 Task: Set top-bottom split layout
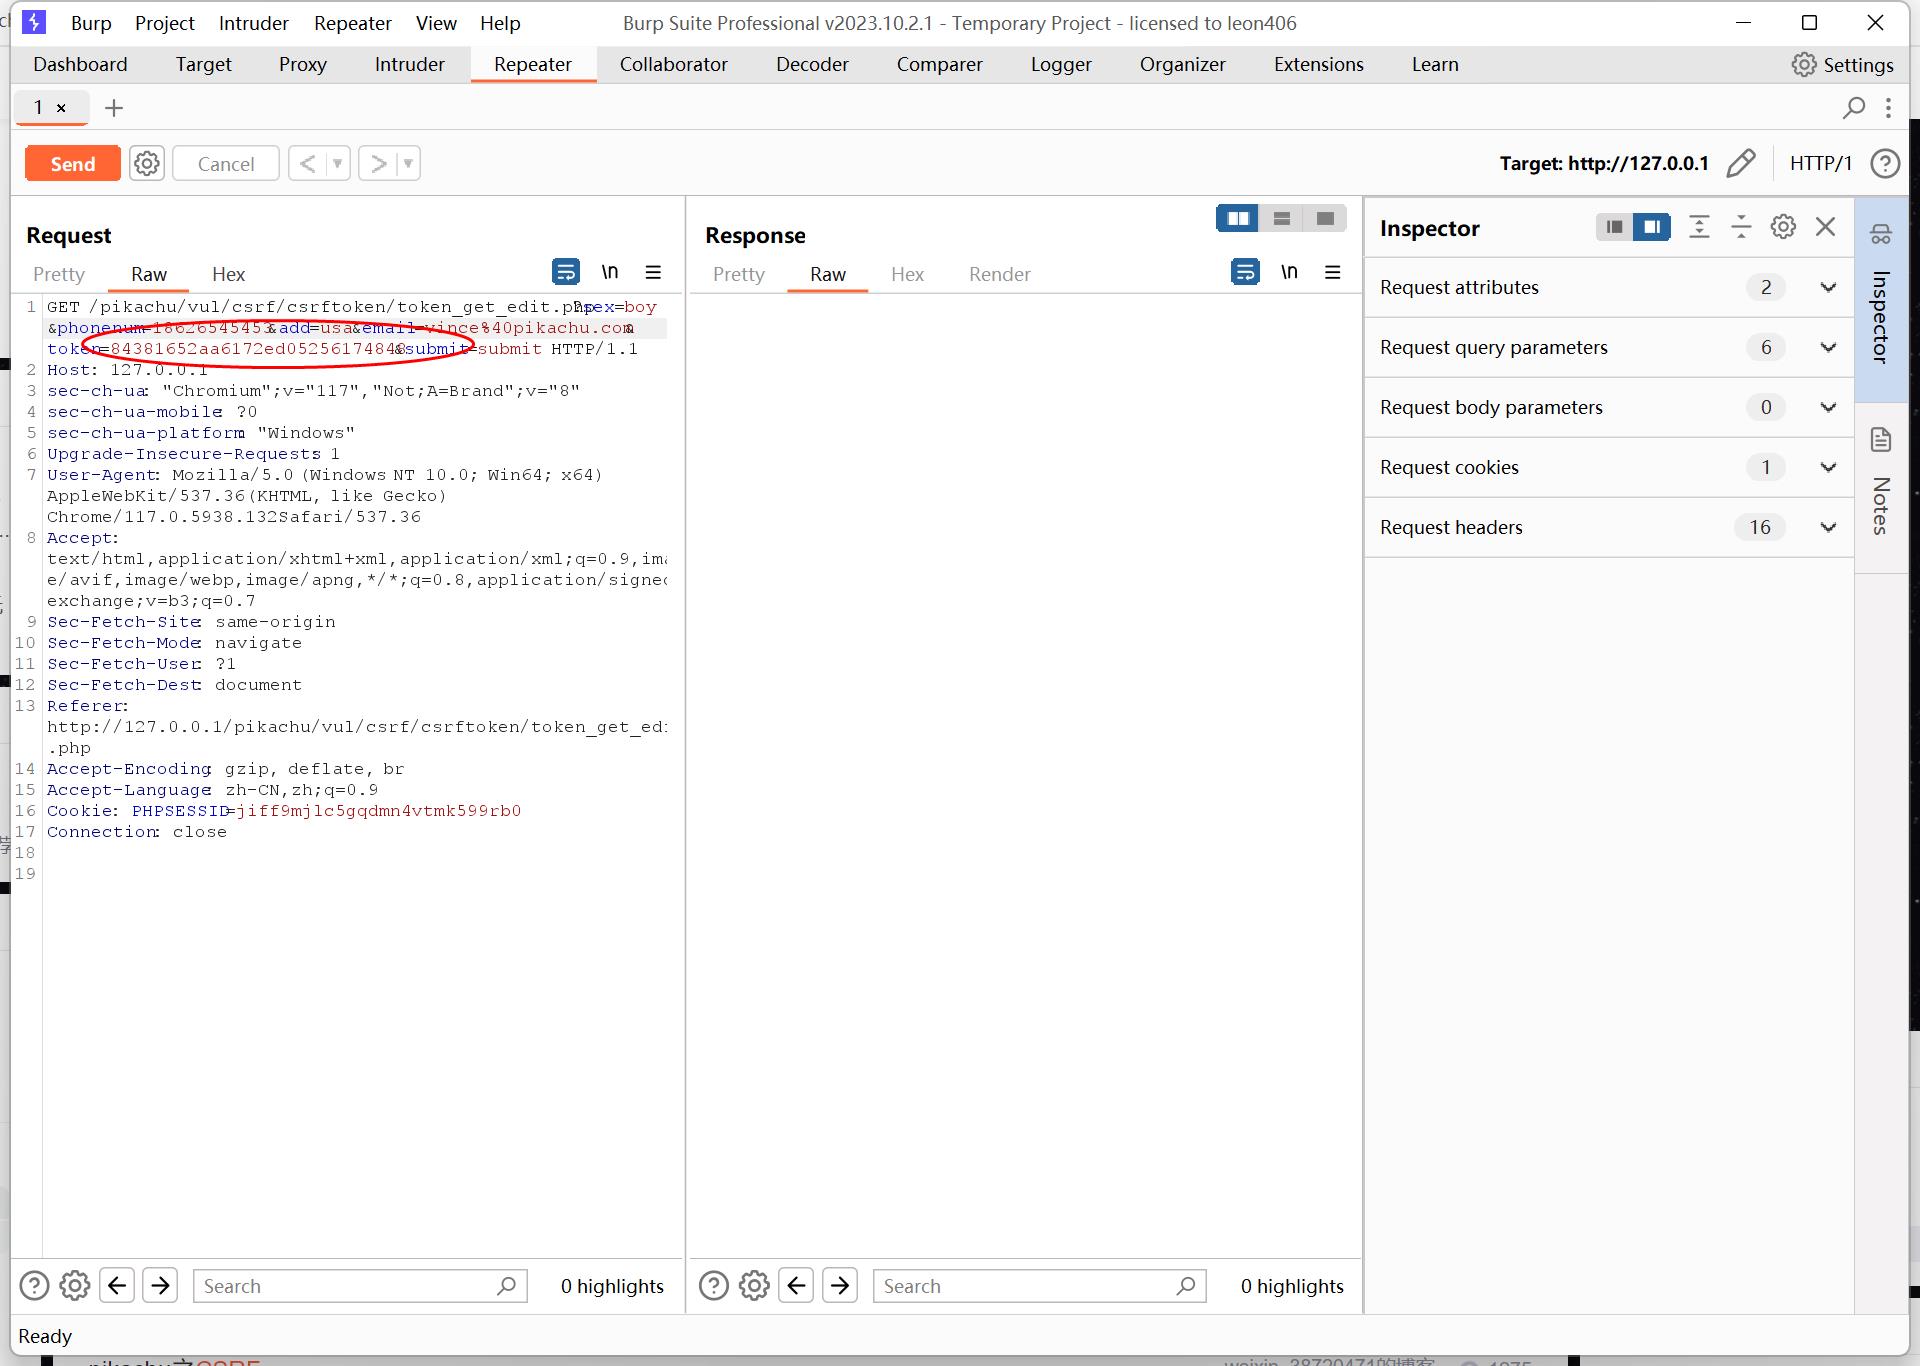point(1282,219)
